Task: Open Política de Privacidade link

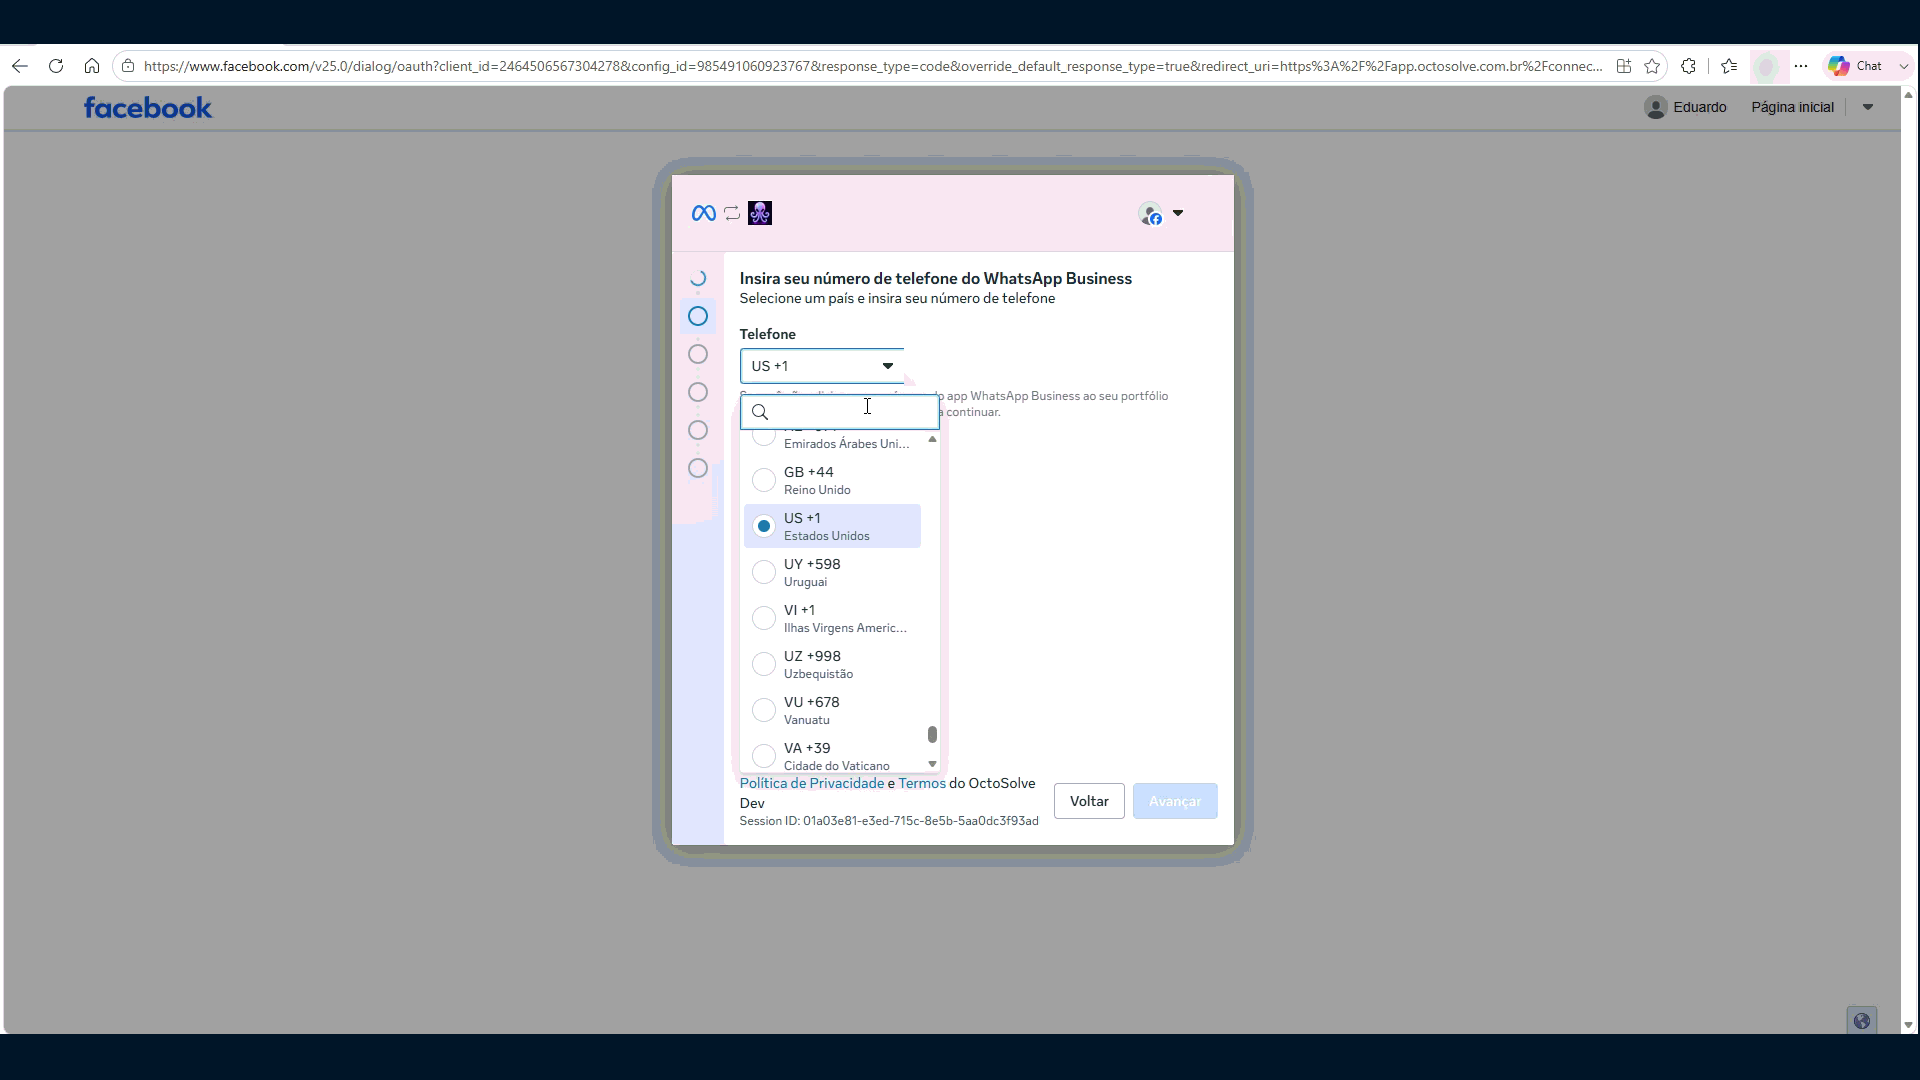Action: 812,783
